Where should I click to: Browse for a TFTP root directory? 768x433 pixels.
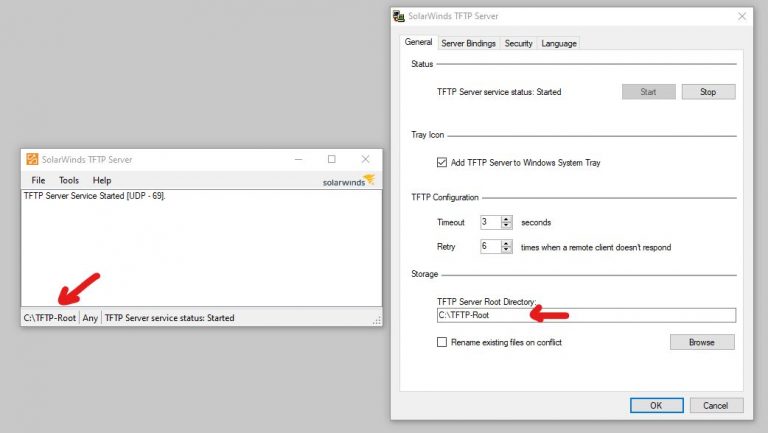(702, 342)
